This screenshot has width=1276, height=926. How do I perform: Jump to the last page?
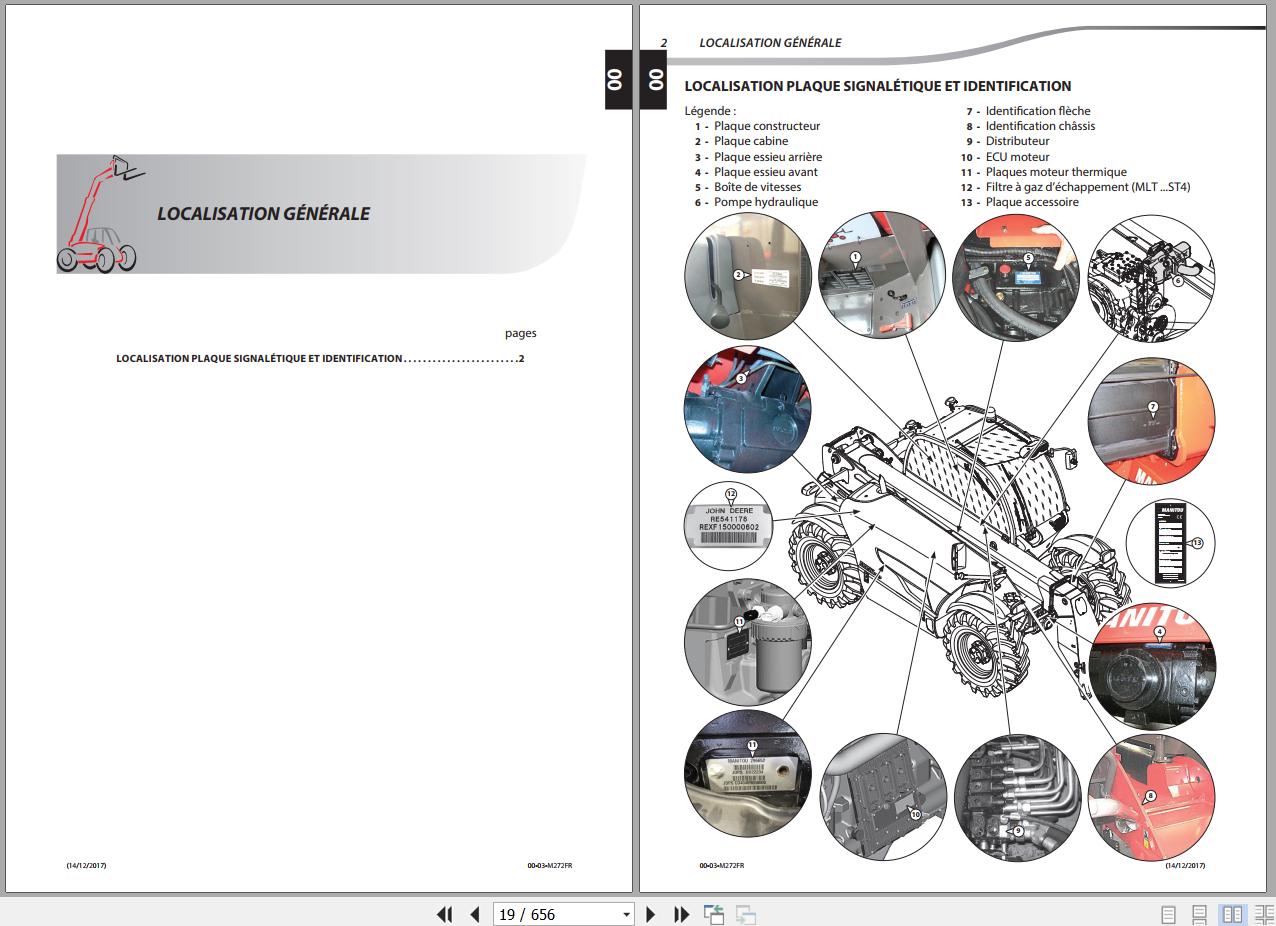(x=682, y=914)
